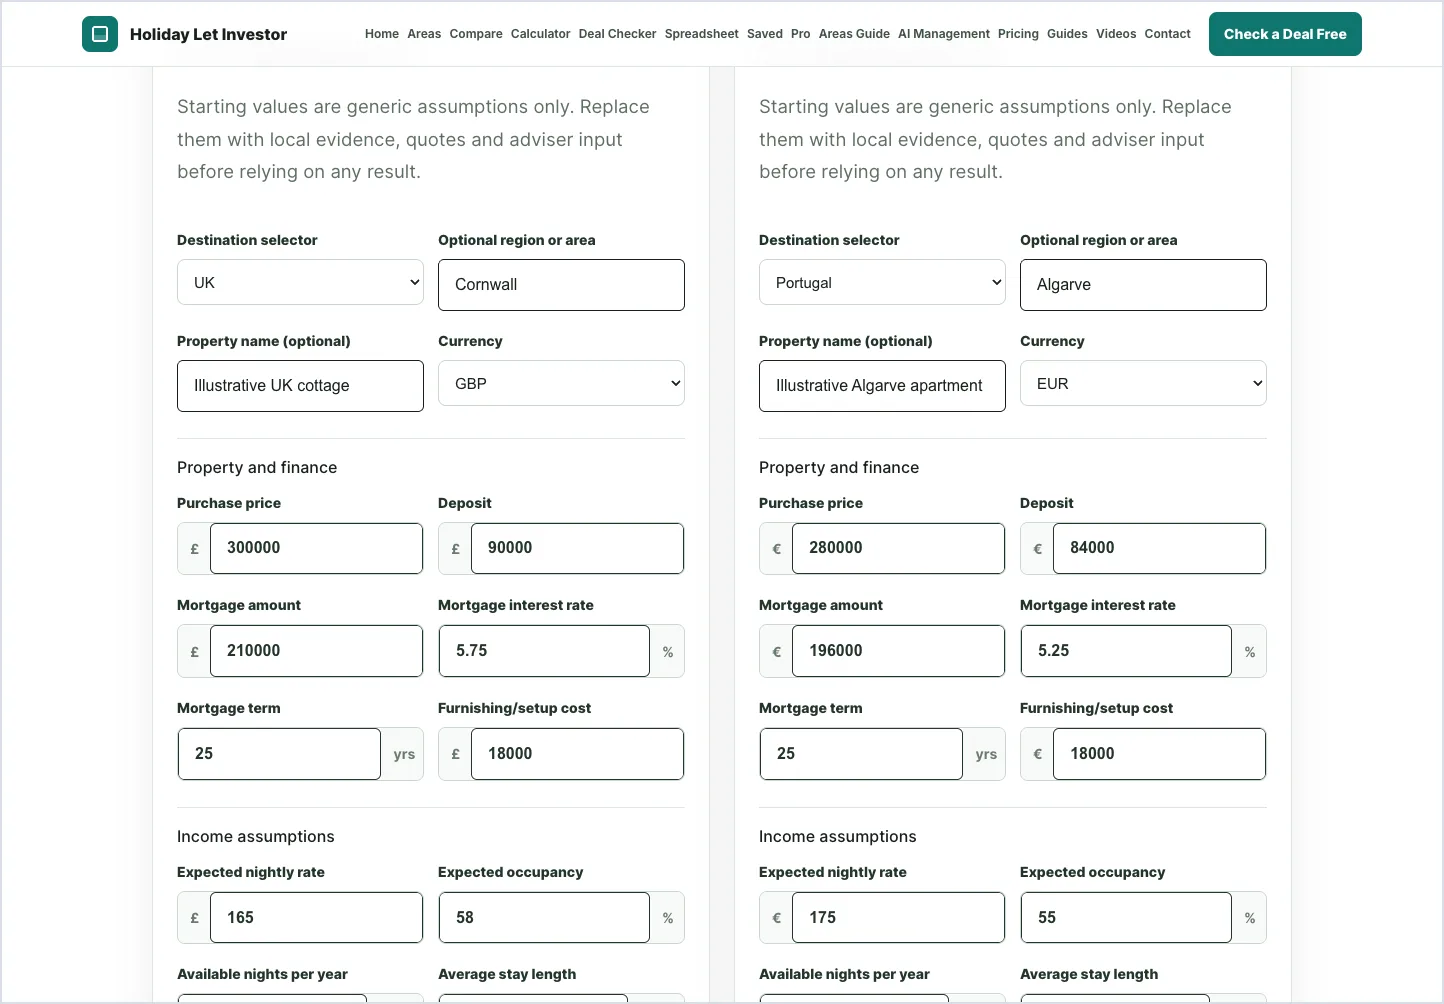Open the EUR currency dropdown

[x=1143, y=384]
